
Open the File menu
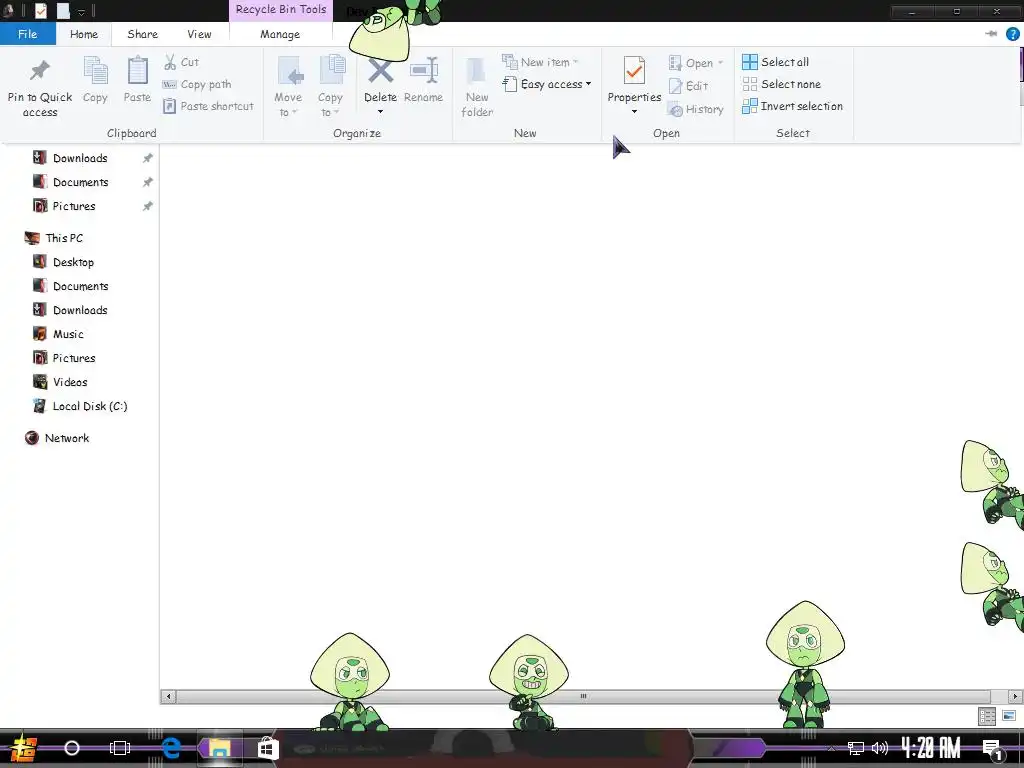(27, 34)
